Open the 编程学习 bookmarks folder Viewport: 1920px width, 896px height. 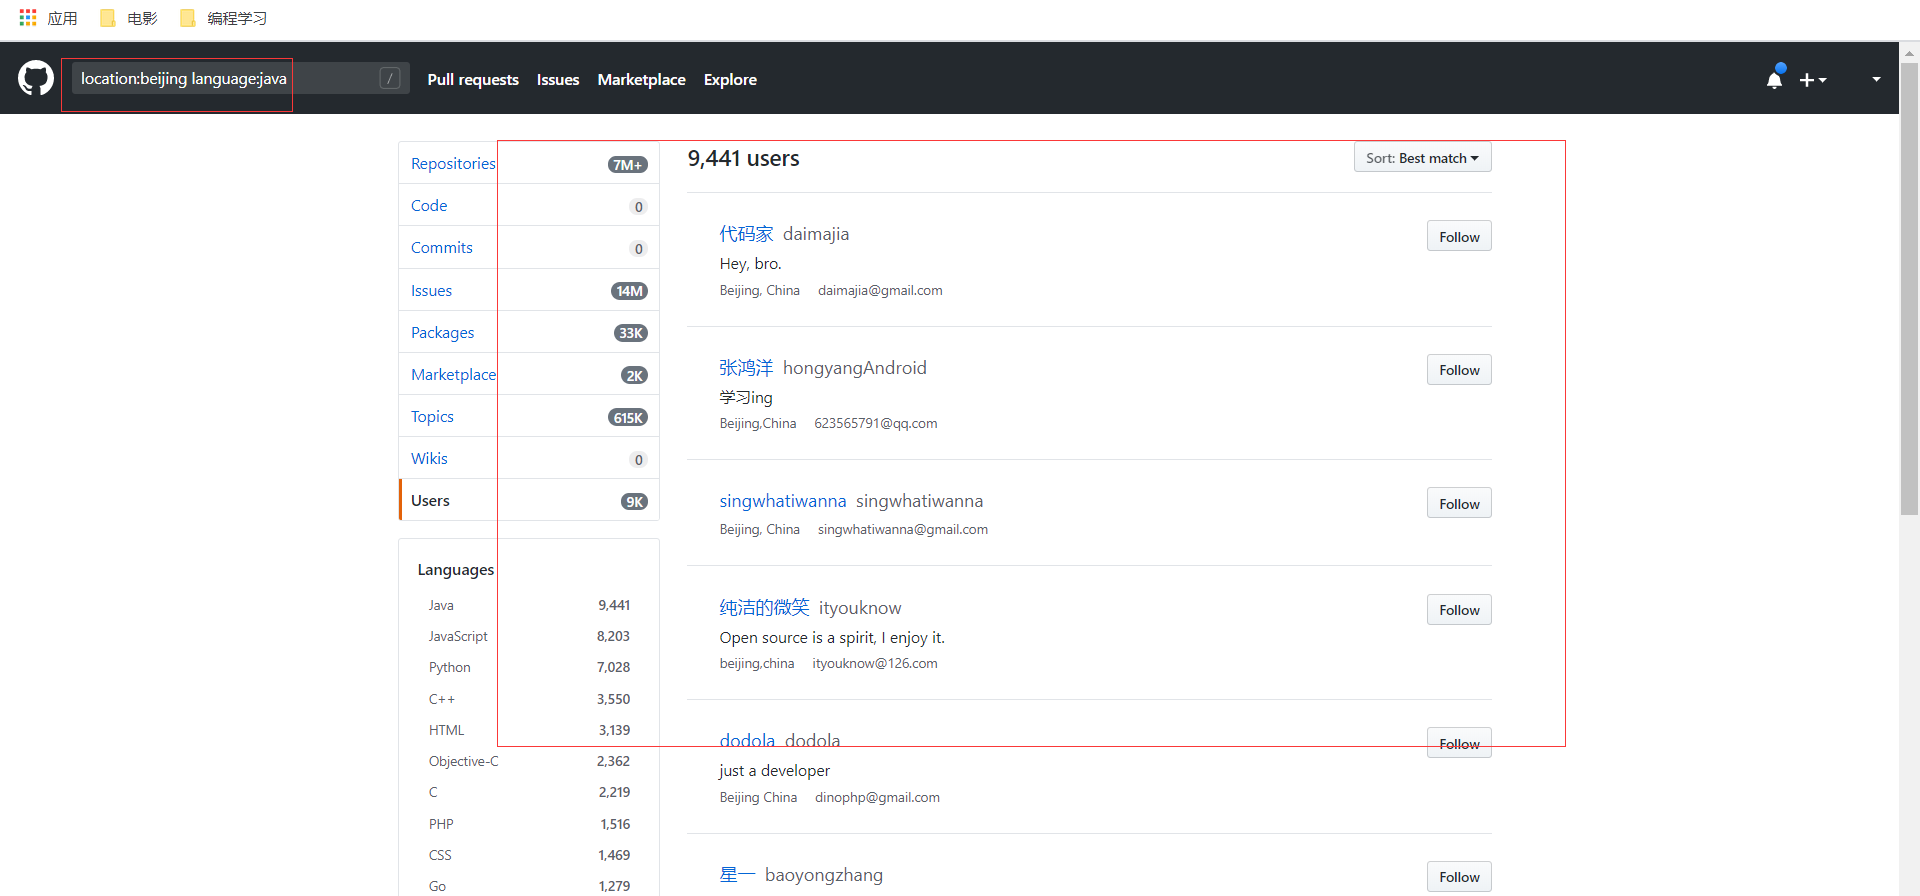coord(223,18)
